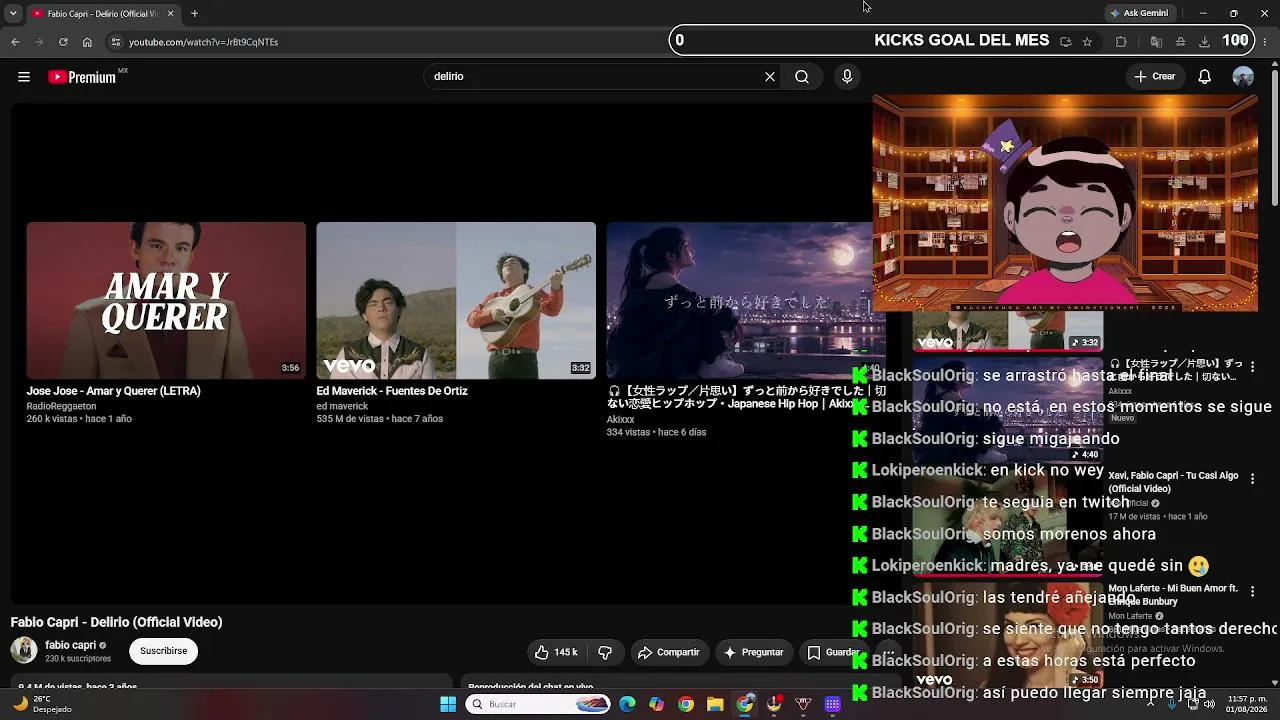Select the youtube.com address bar URL
Viewport: 1280px width, 720px height.
point(204,42)
